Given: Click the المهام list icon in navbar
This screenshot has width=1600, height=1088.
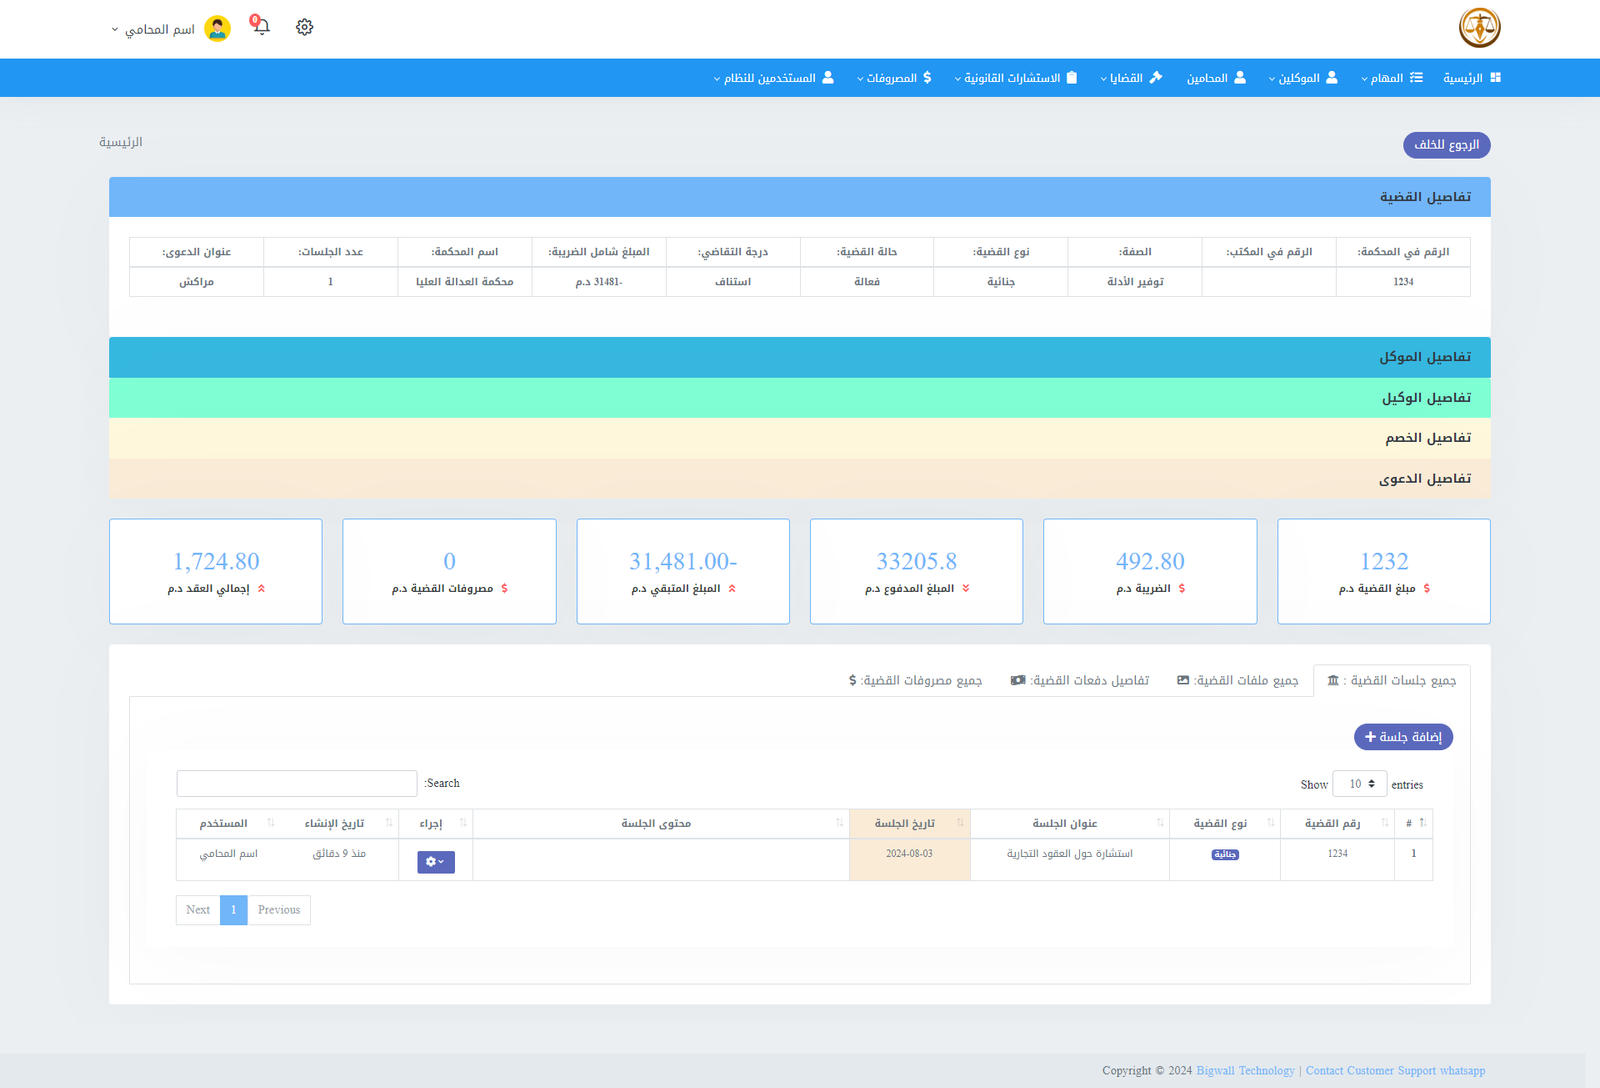Looking at the screenshot, I should coord(1416,77).
